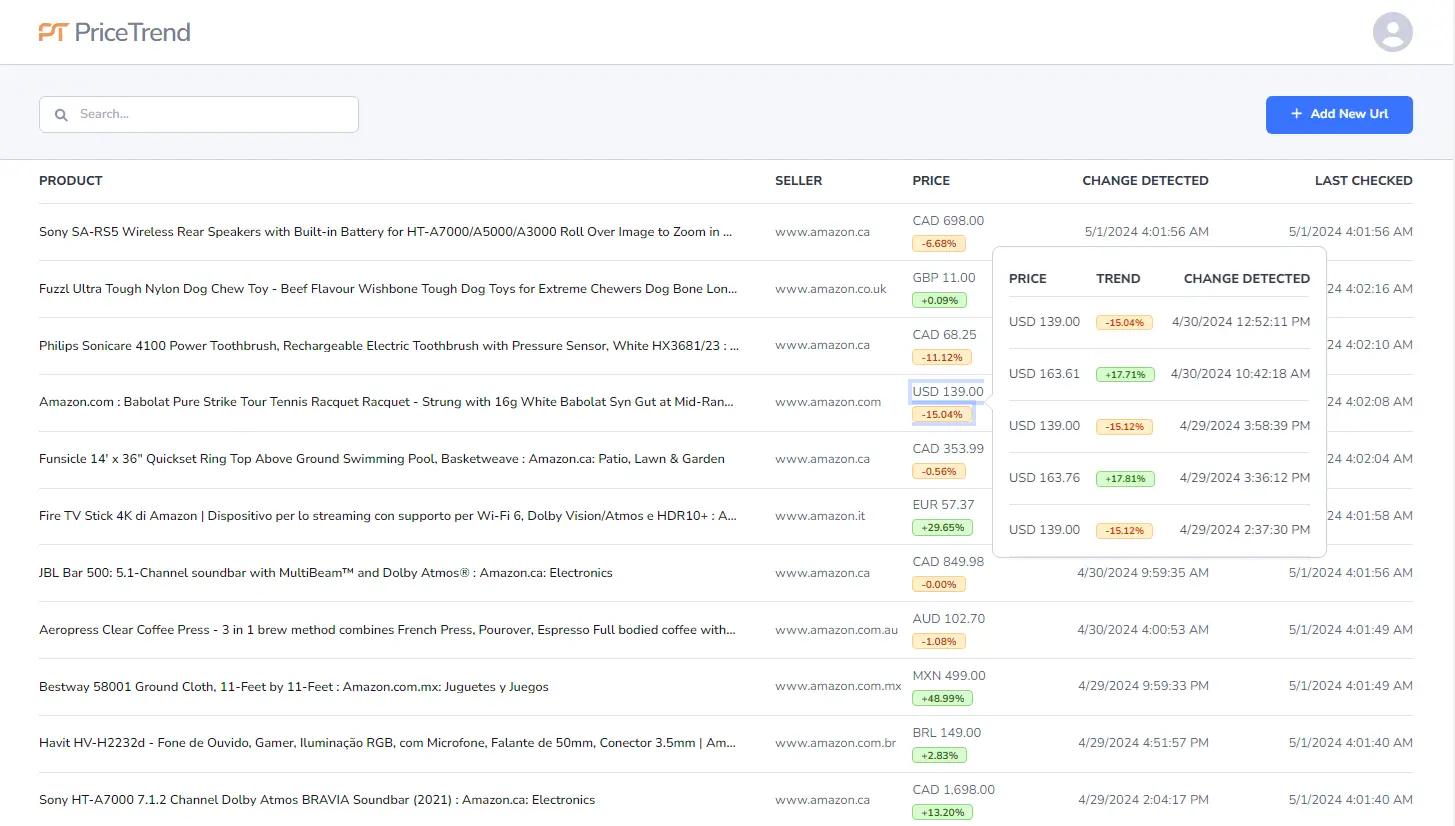Click the -0.56% trend badge
Image resolution: width=1455 pixels, height=826 pixels.
click(939, 471)
